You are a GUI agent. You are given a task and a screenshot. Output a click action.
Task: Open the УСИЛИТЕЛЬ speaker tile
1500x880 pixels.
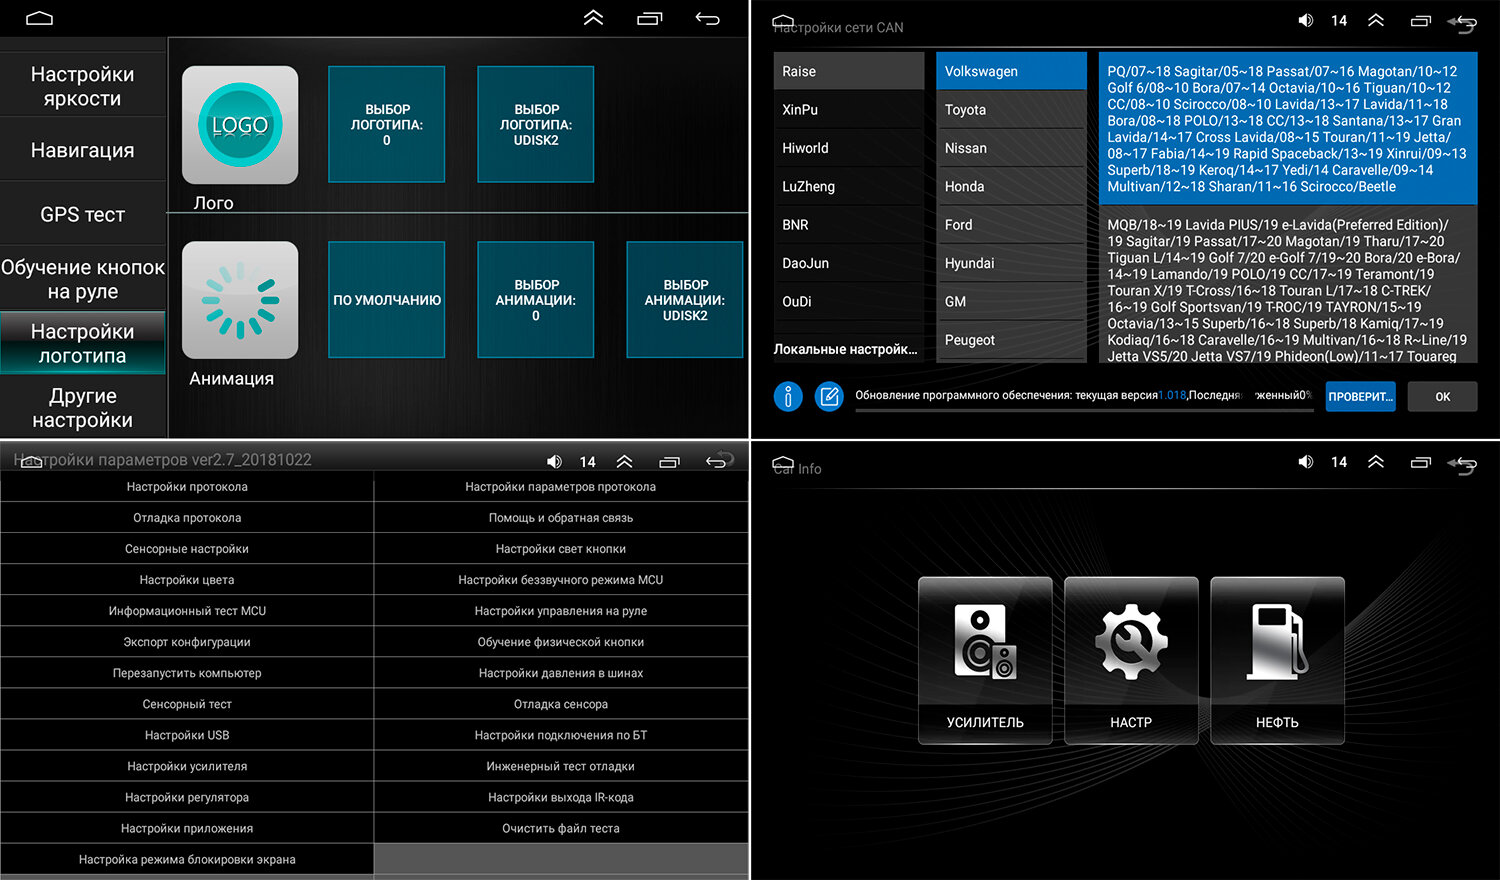coord(985,660)
